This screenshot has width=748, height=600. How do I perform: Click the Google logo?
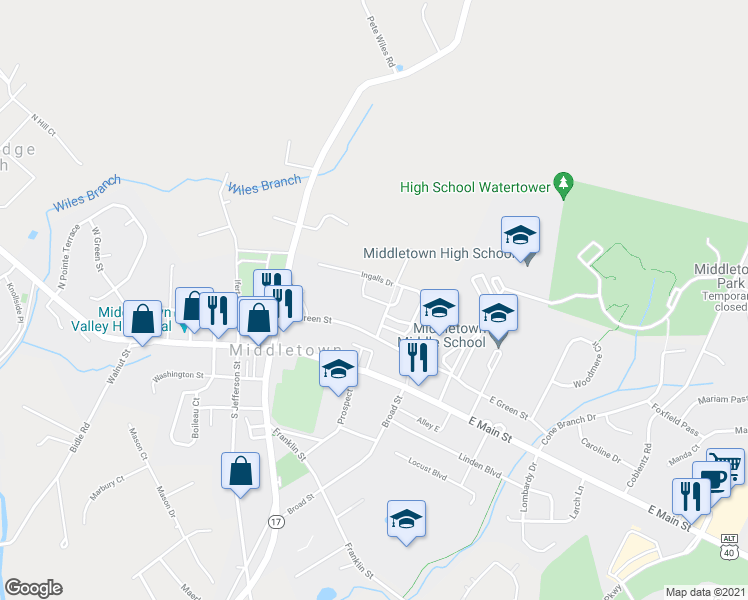pyautogui.click(x=33, y=587)
